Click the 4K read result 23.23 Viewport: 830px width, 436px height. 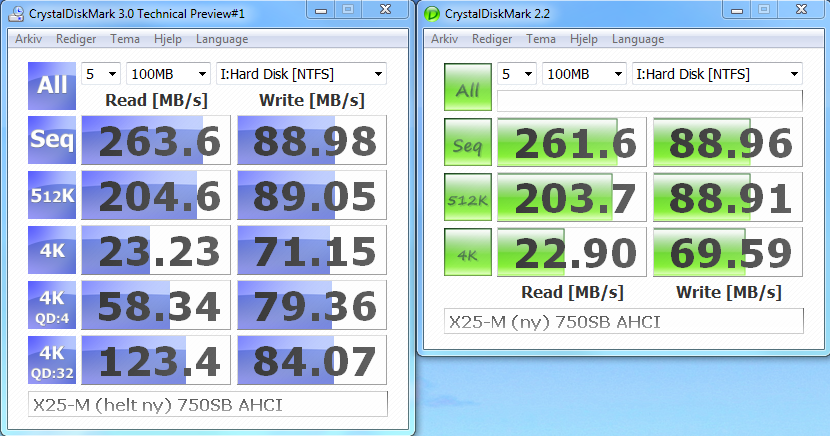tap(156, 250)
